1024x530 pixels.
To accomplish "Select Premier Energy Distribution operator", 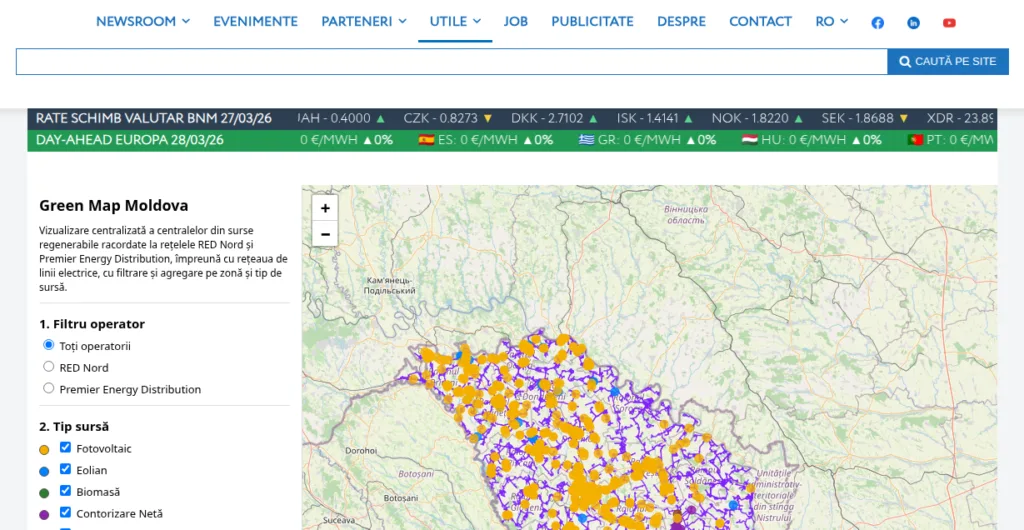I will coord(49,388).
